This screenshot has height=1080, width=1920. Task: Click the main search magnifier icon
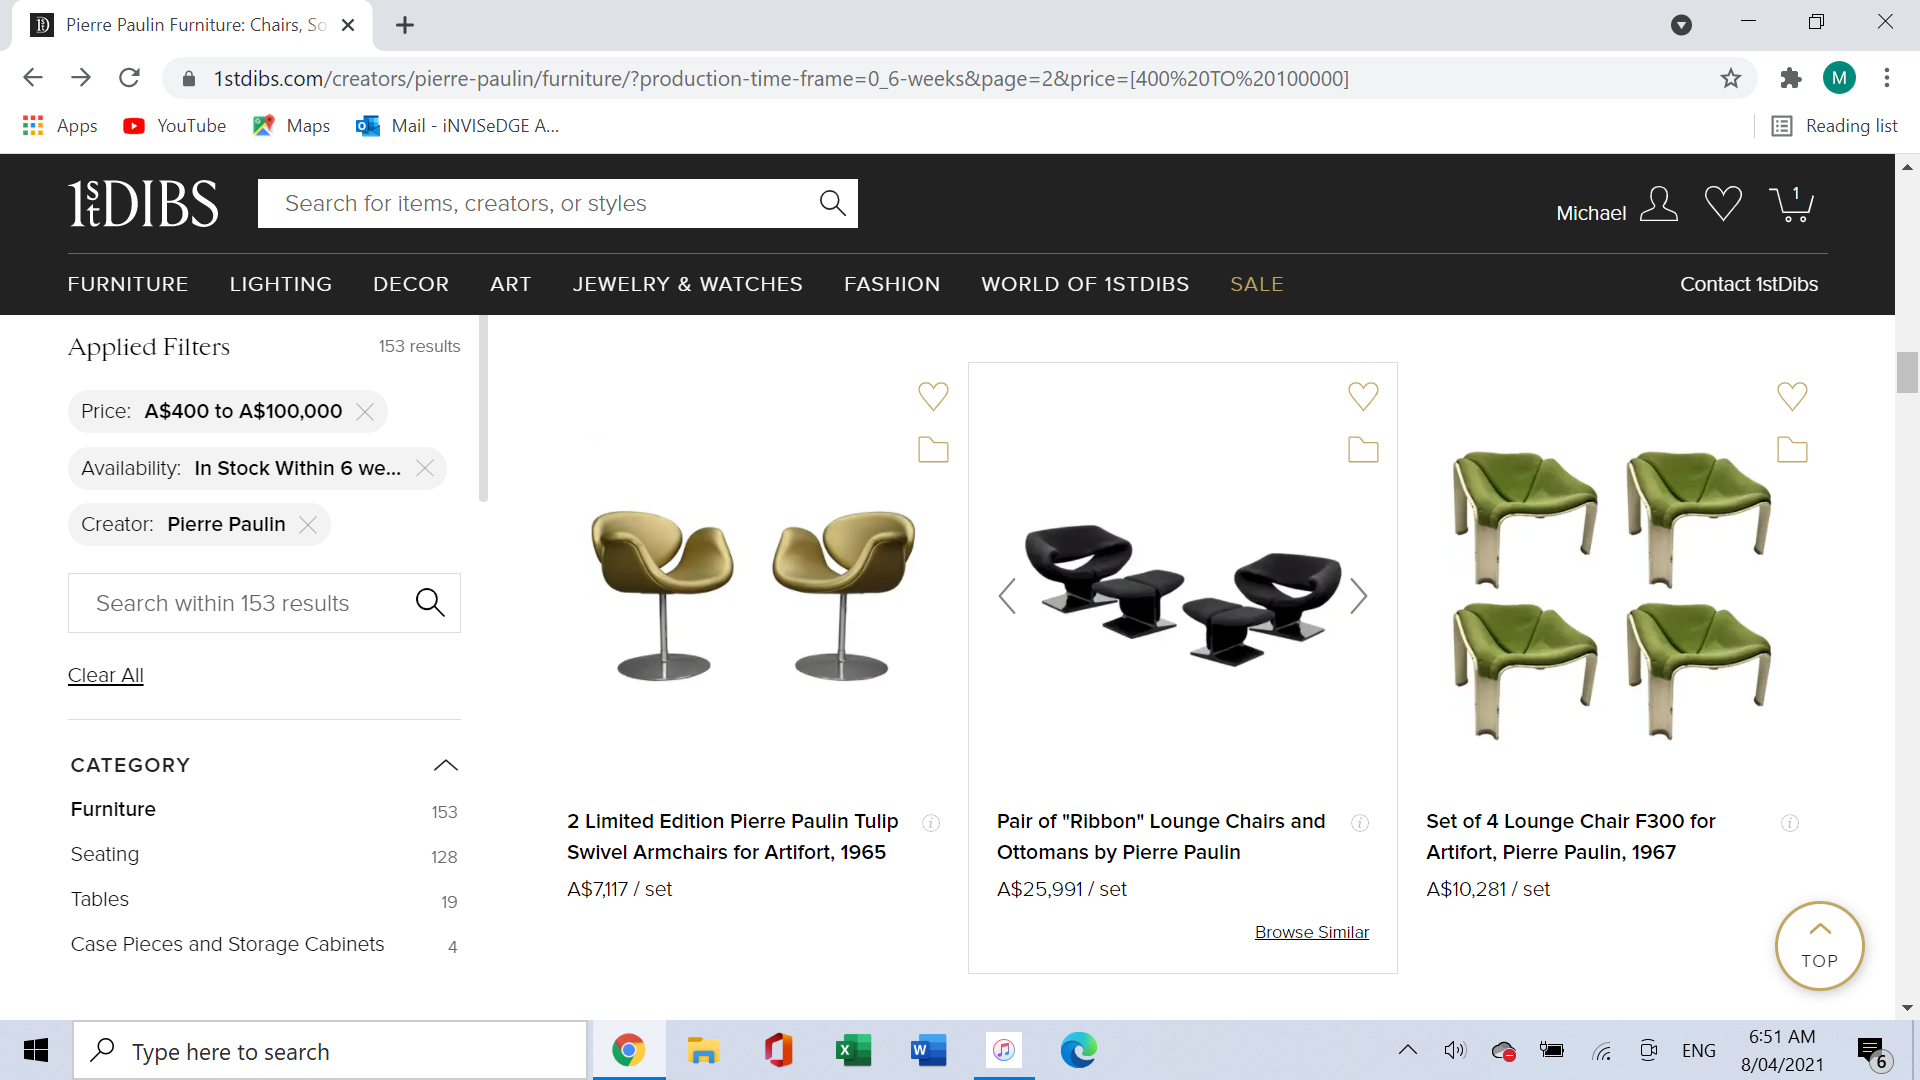point(832,203)
